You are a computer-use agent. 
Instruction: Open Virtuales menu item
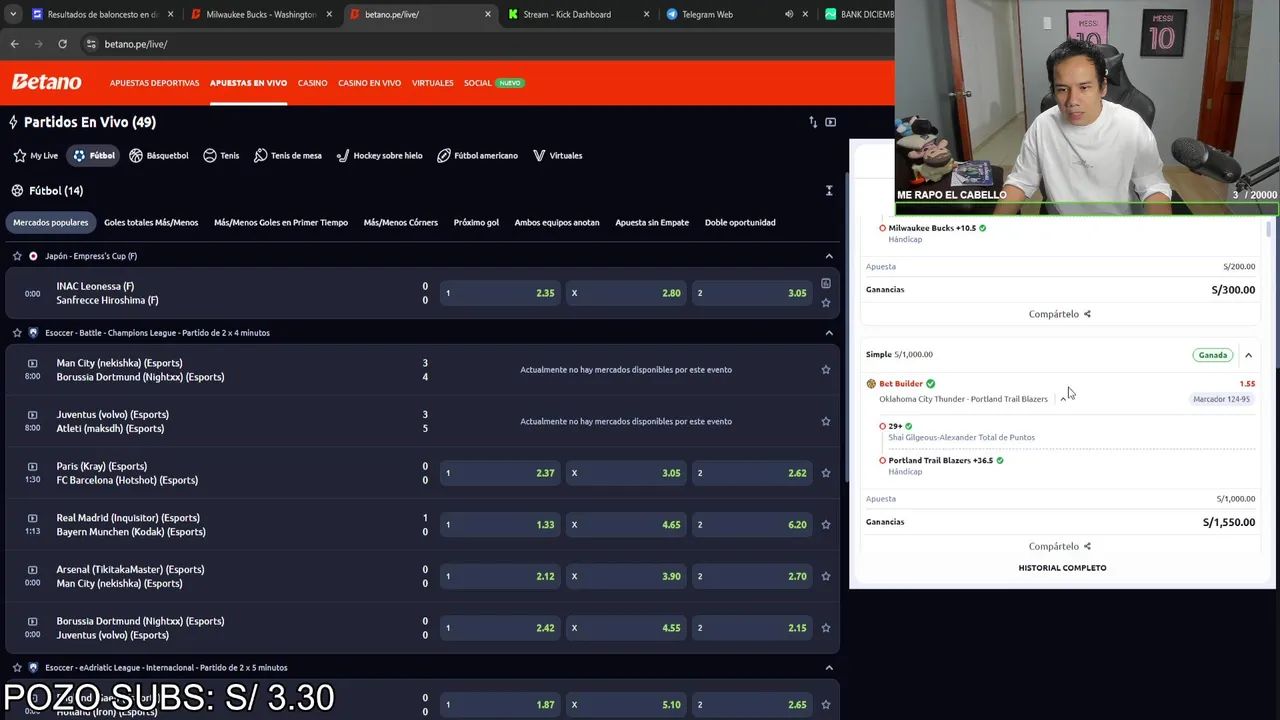tap(432, 83)
